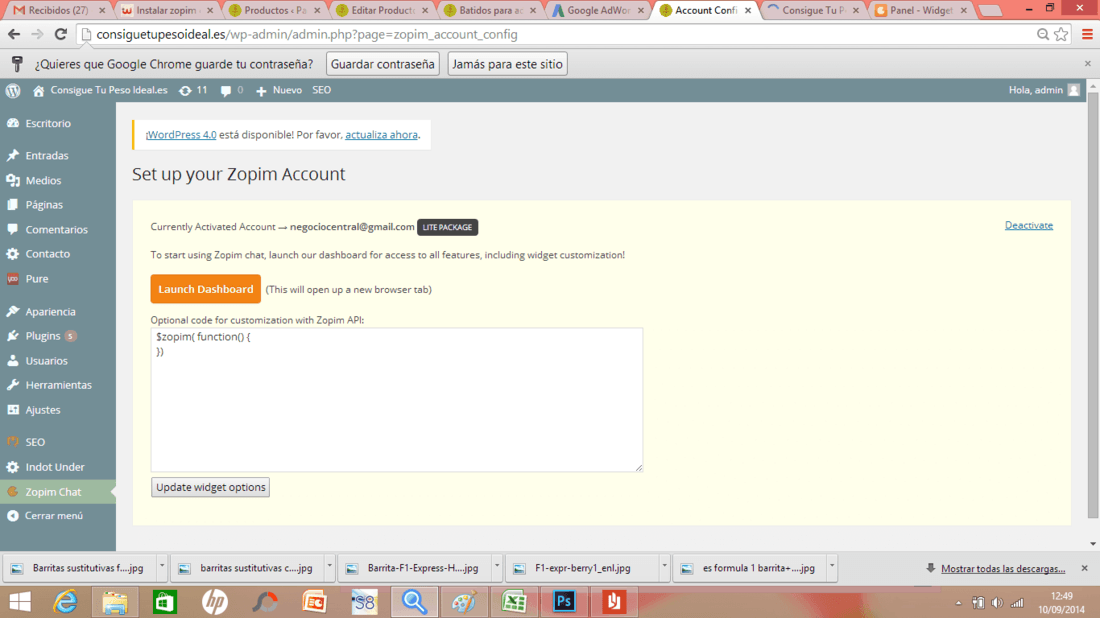Click the page vertical scrollbar
This screenshot has height=618, width=1100.
click(x=1093, y=305)
